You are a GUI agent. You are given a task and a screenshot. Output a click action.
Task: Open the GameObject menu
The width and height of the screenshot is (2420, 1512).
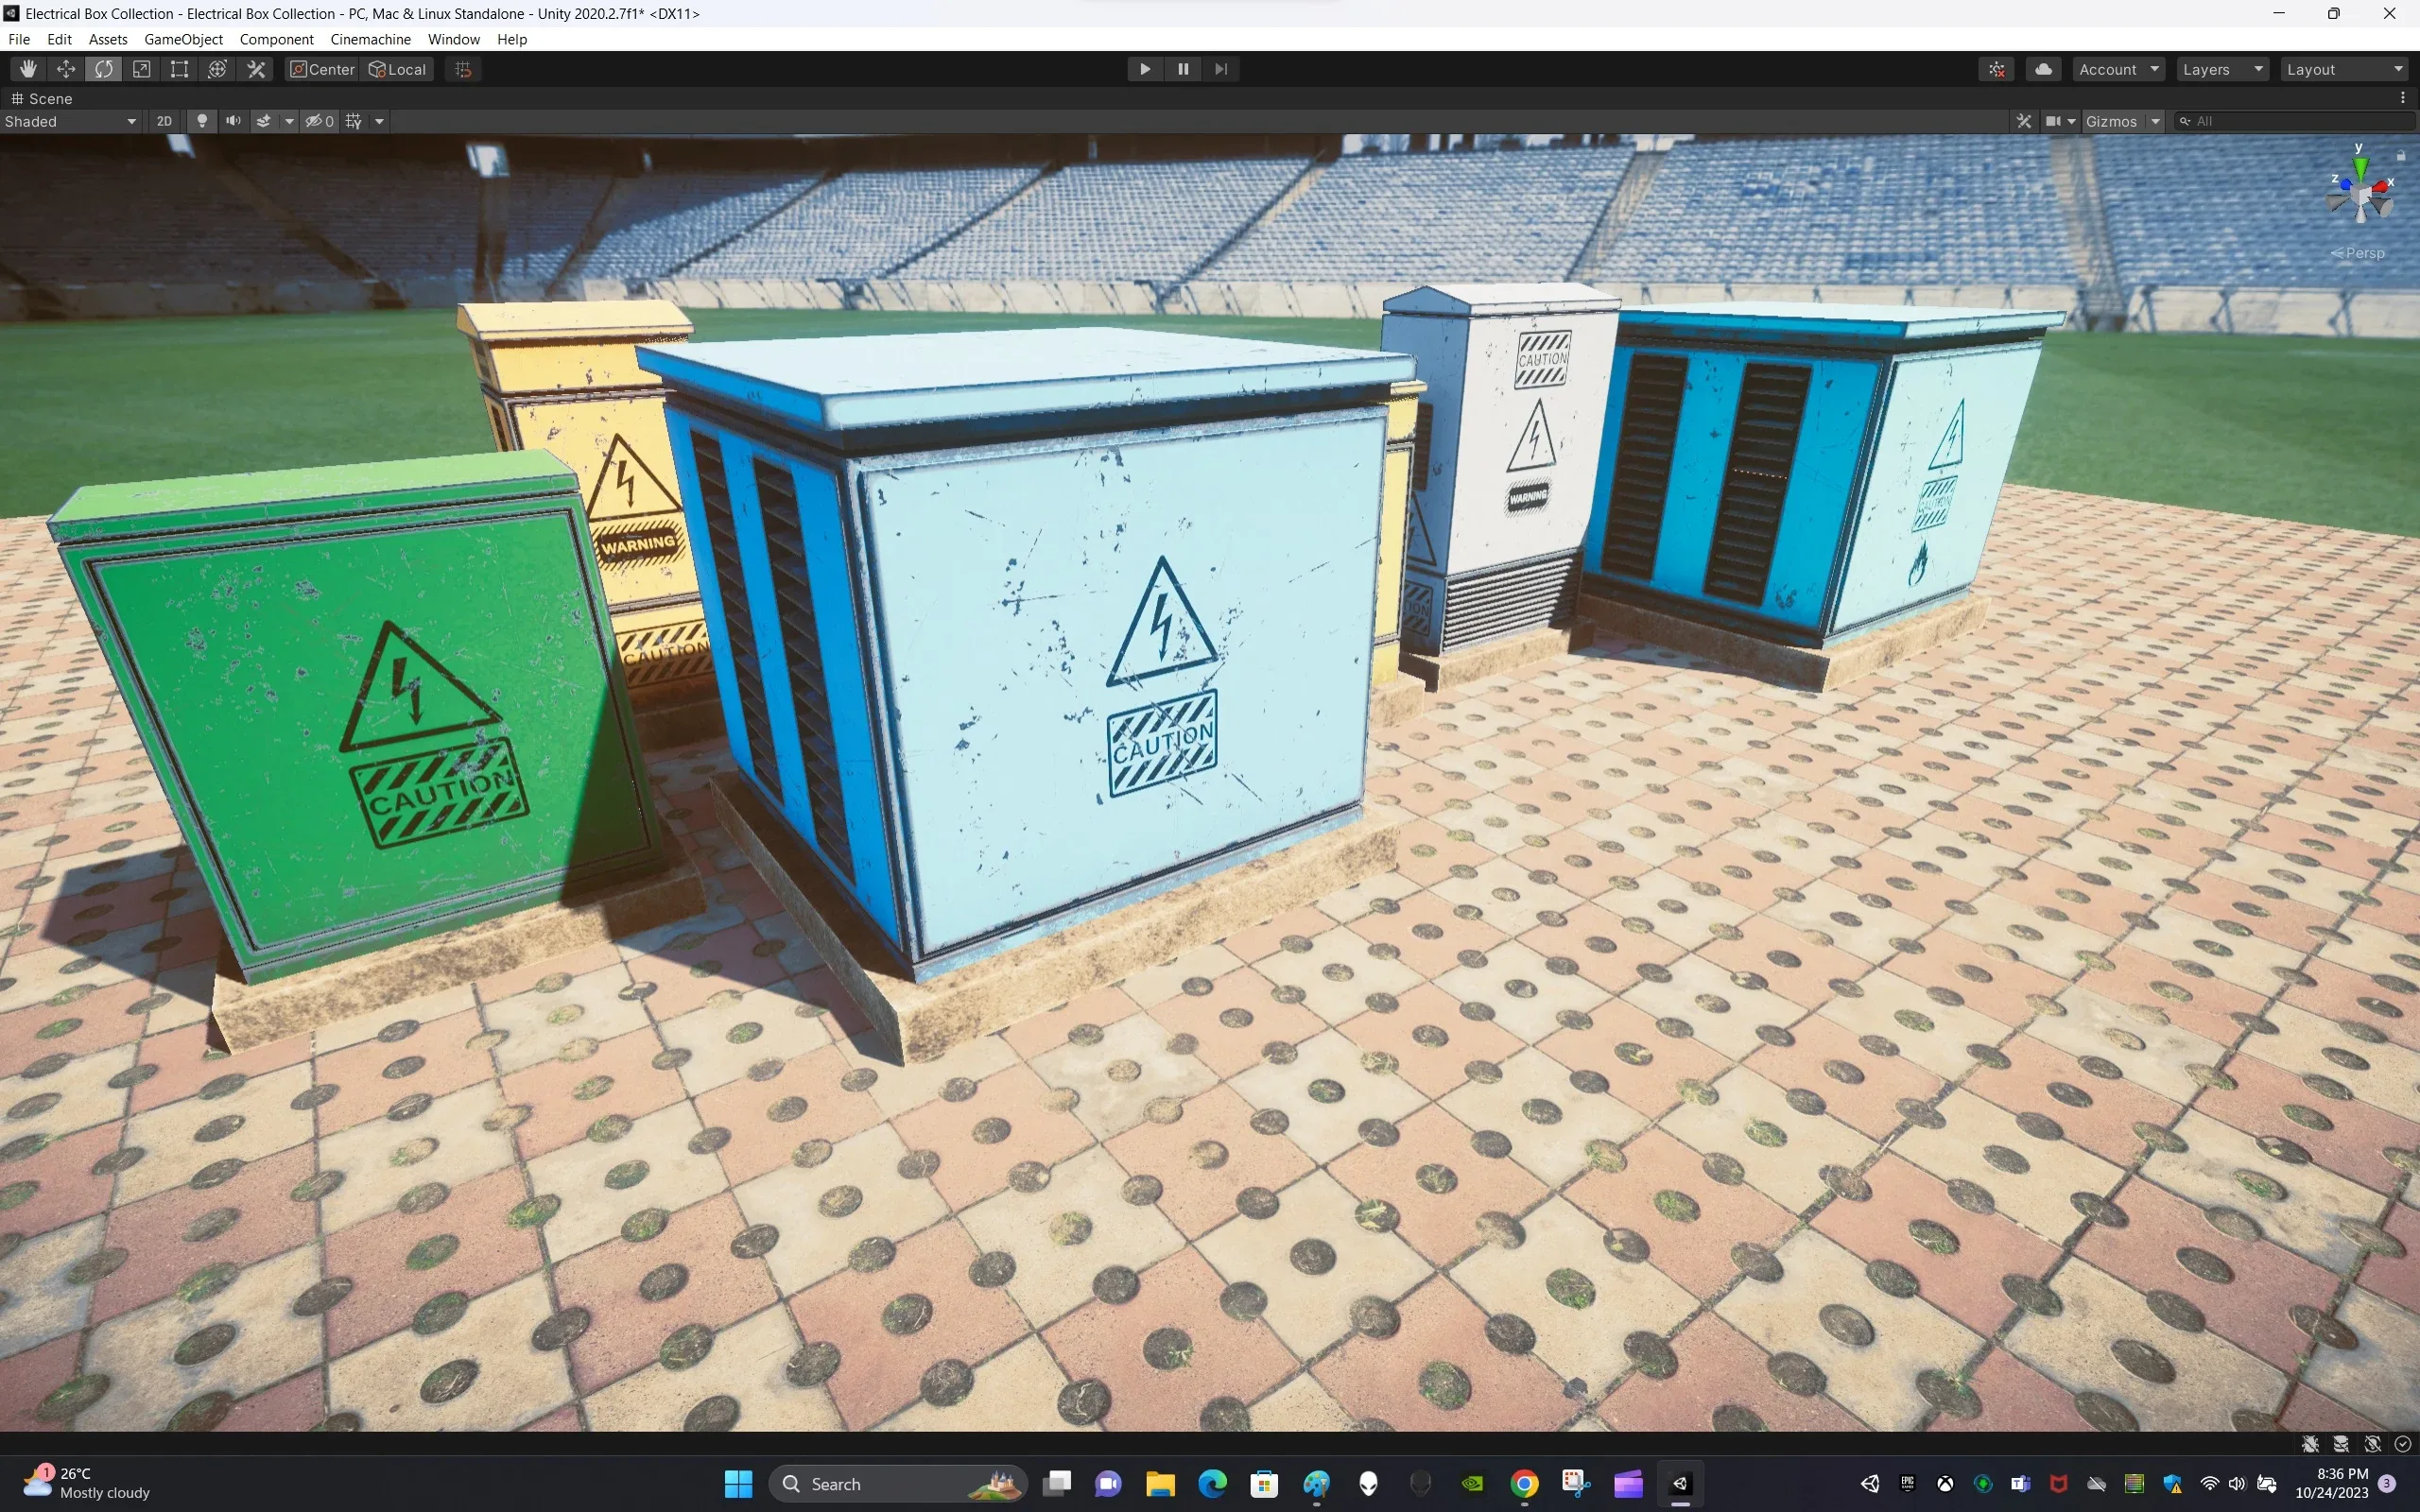tap(183, 39)
